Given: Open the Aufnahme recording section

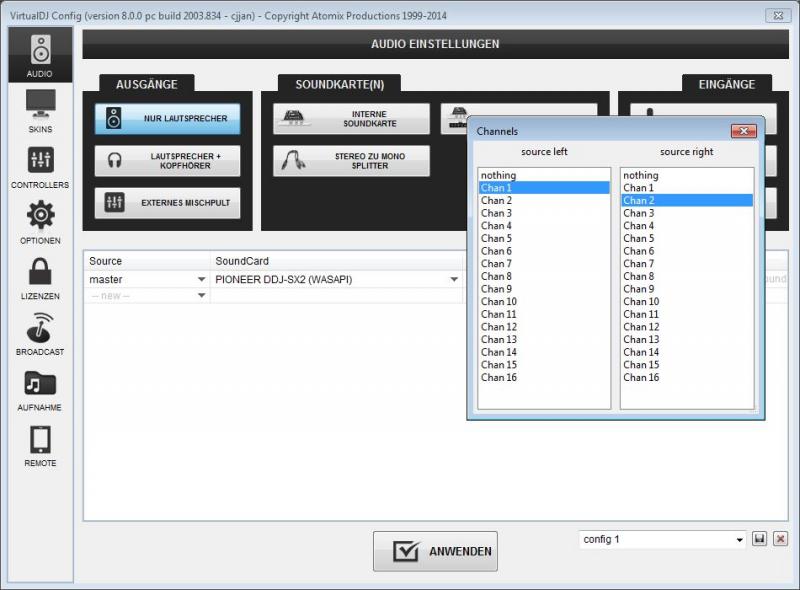Looking at the screenshot, I should tap(40, 389).
